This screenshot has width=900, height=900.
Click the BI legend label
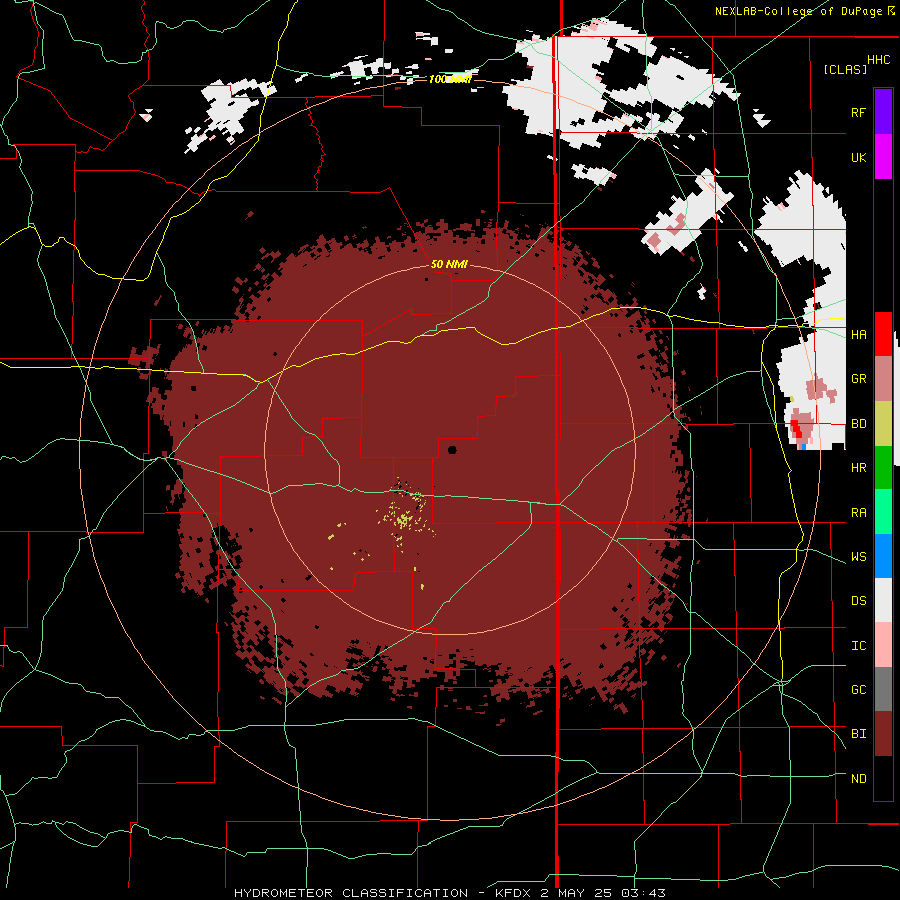[x=858, y=734]
